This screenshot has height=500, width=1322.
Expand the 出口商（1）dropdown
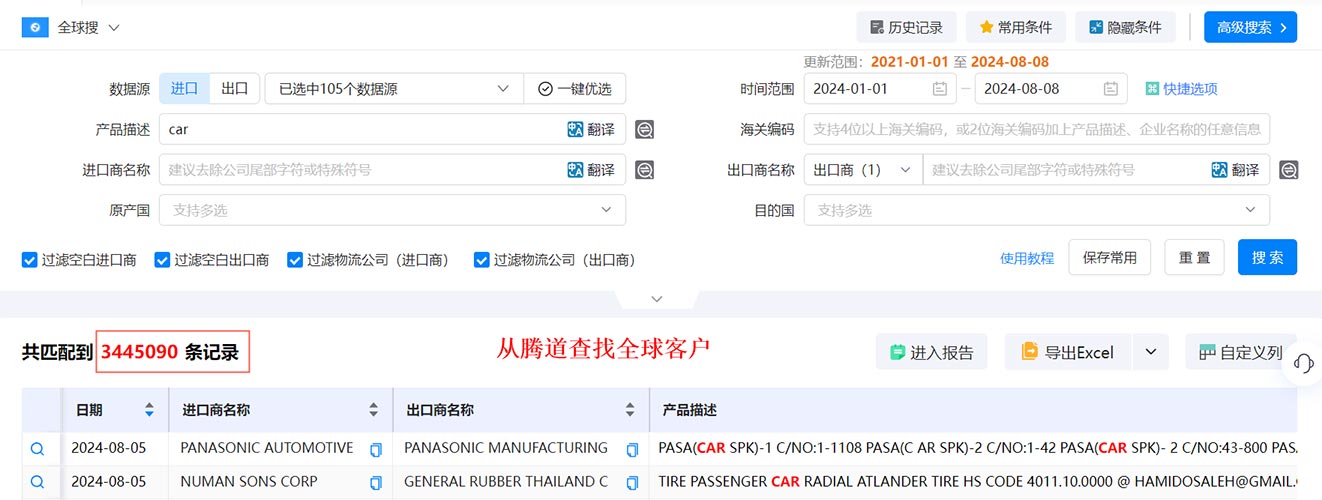[x=863, y=170]
